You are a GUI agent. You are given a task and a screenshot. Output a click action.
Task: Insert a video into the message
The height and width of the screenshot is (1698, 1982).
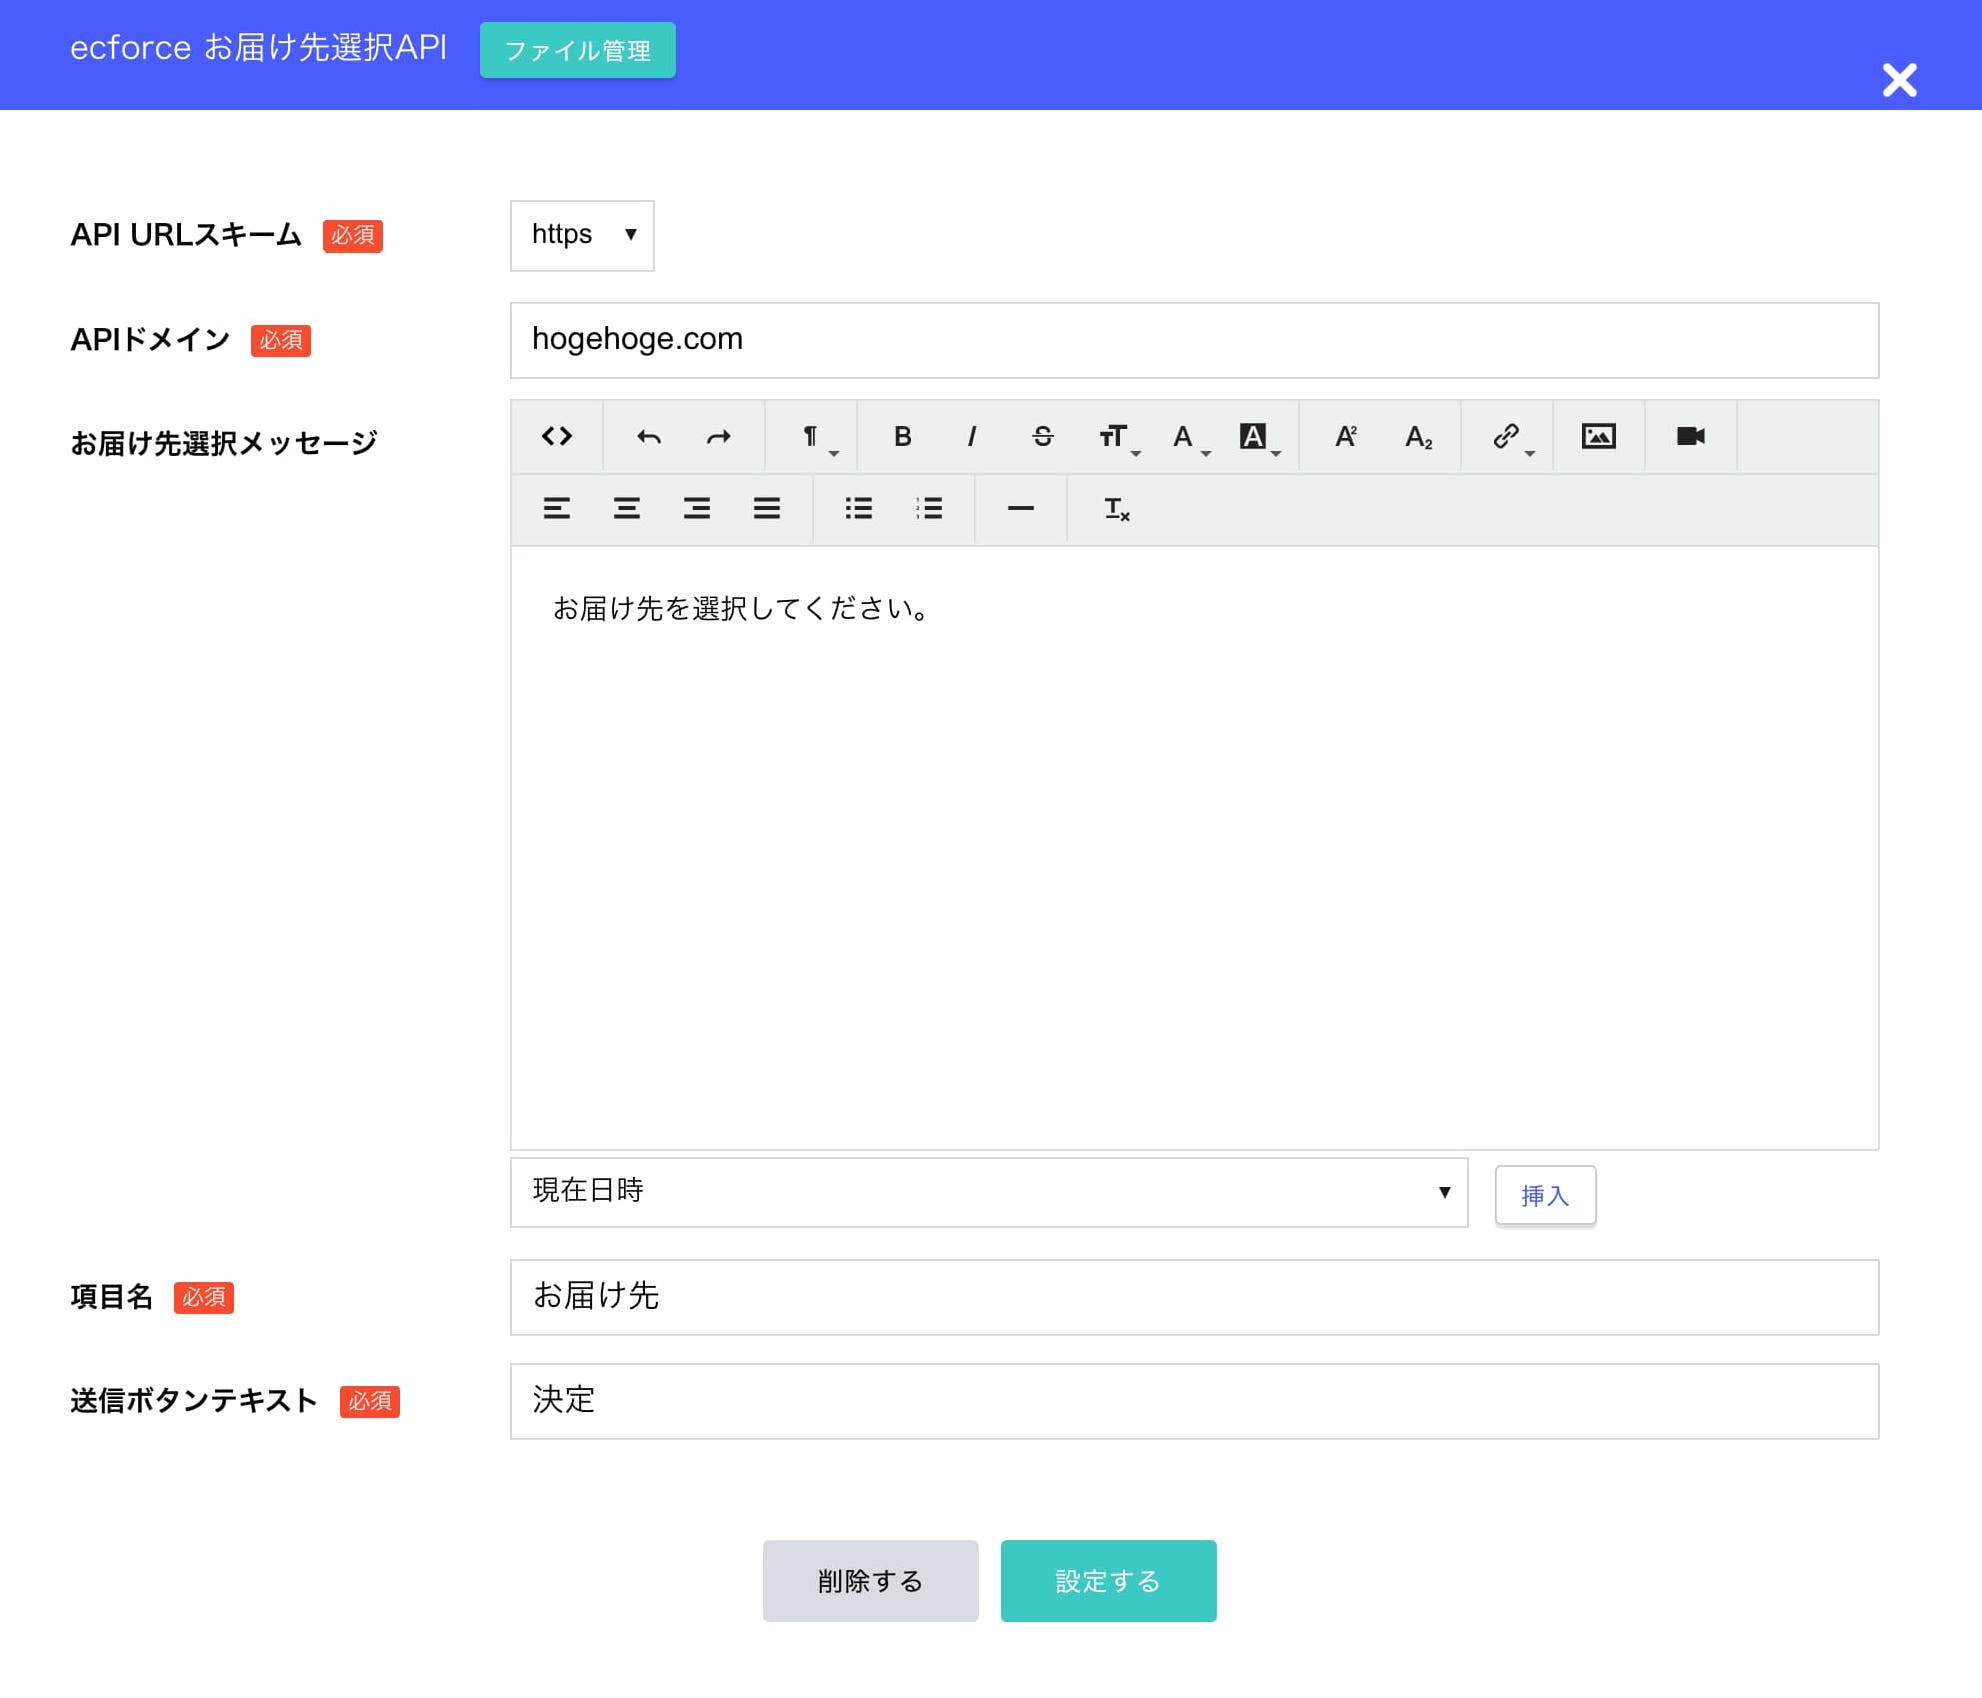coord(1690,436)
